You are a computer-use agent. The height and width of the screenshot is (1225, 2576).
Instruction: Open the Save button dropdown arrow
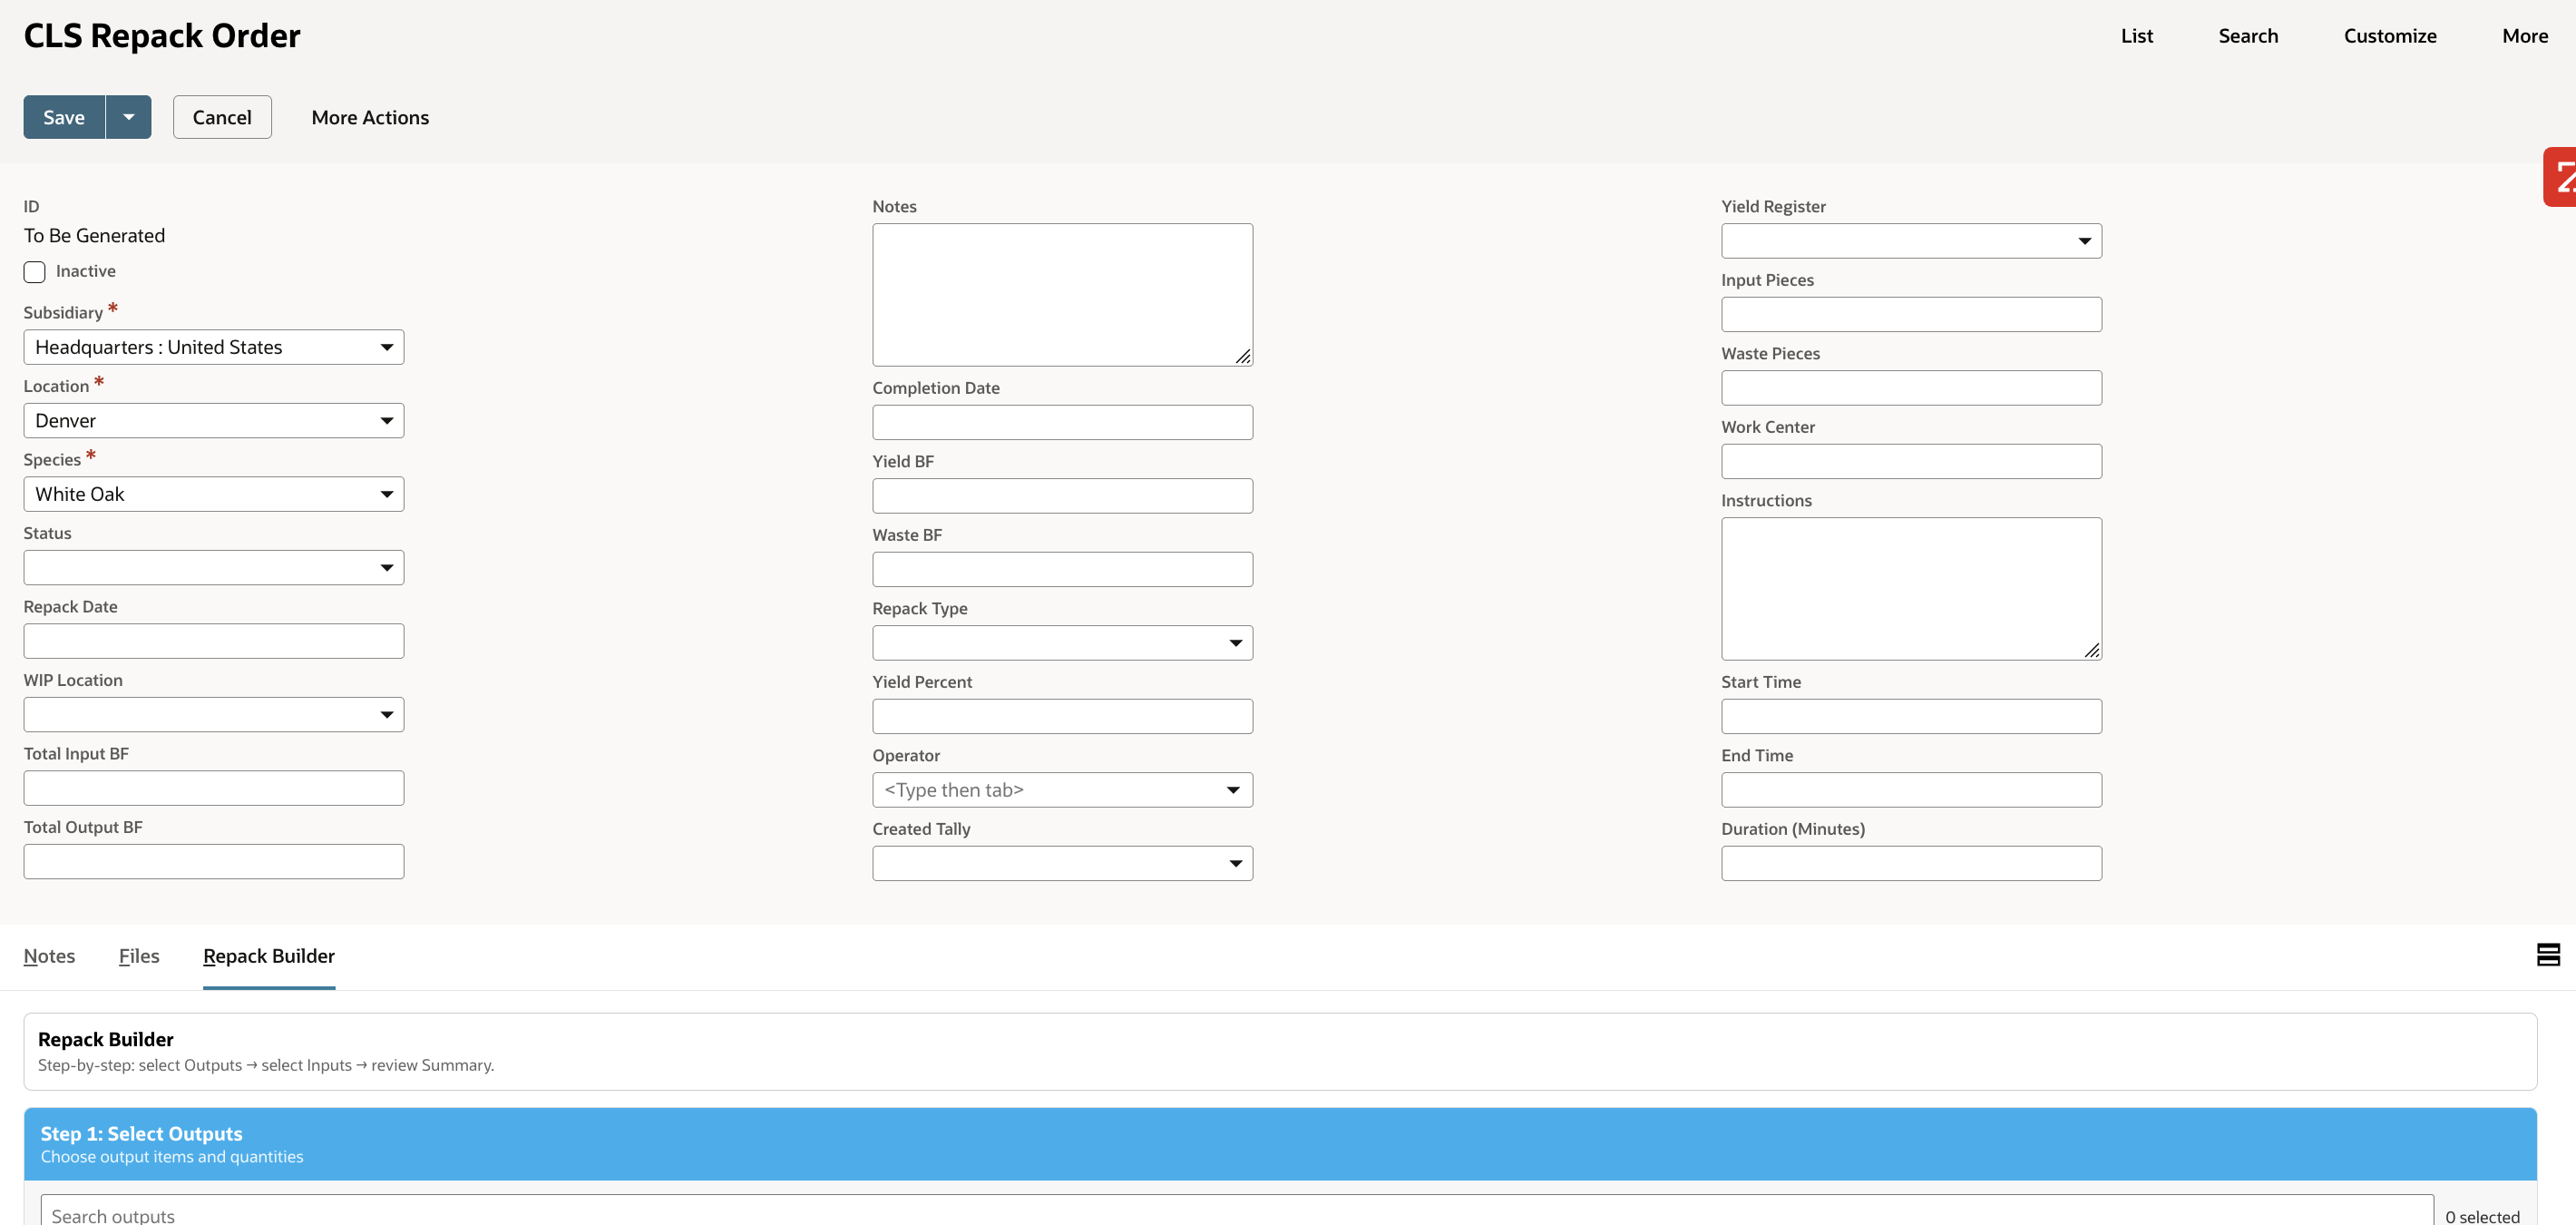[x=128, y=117]
